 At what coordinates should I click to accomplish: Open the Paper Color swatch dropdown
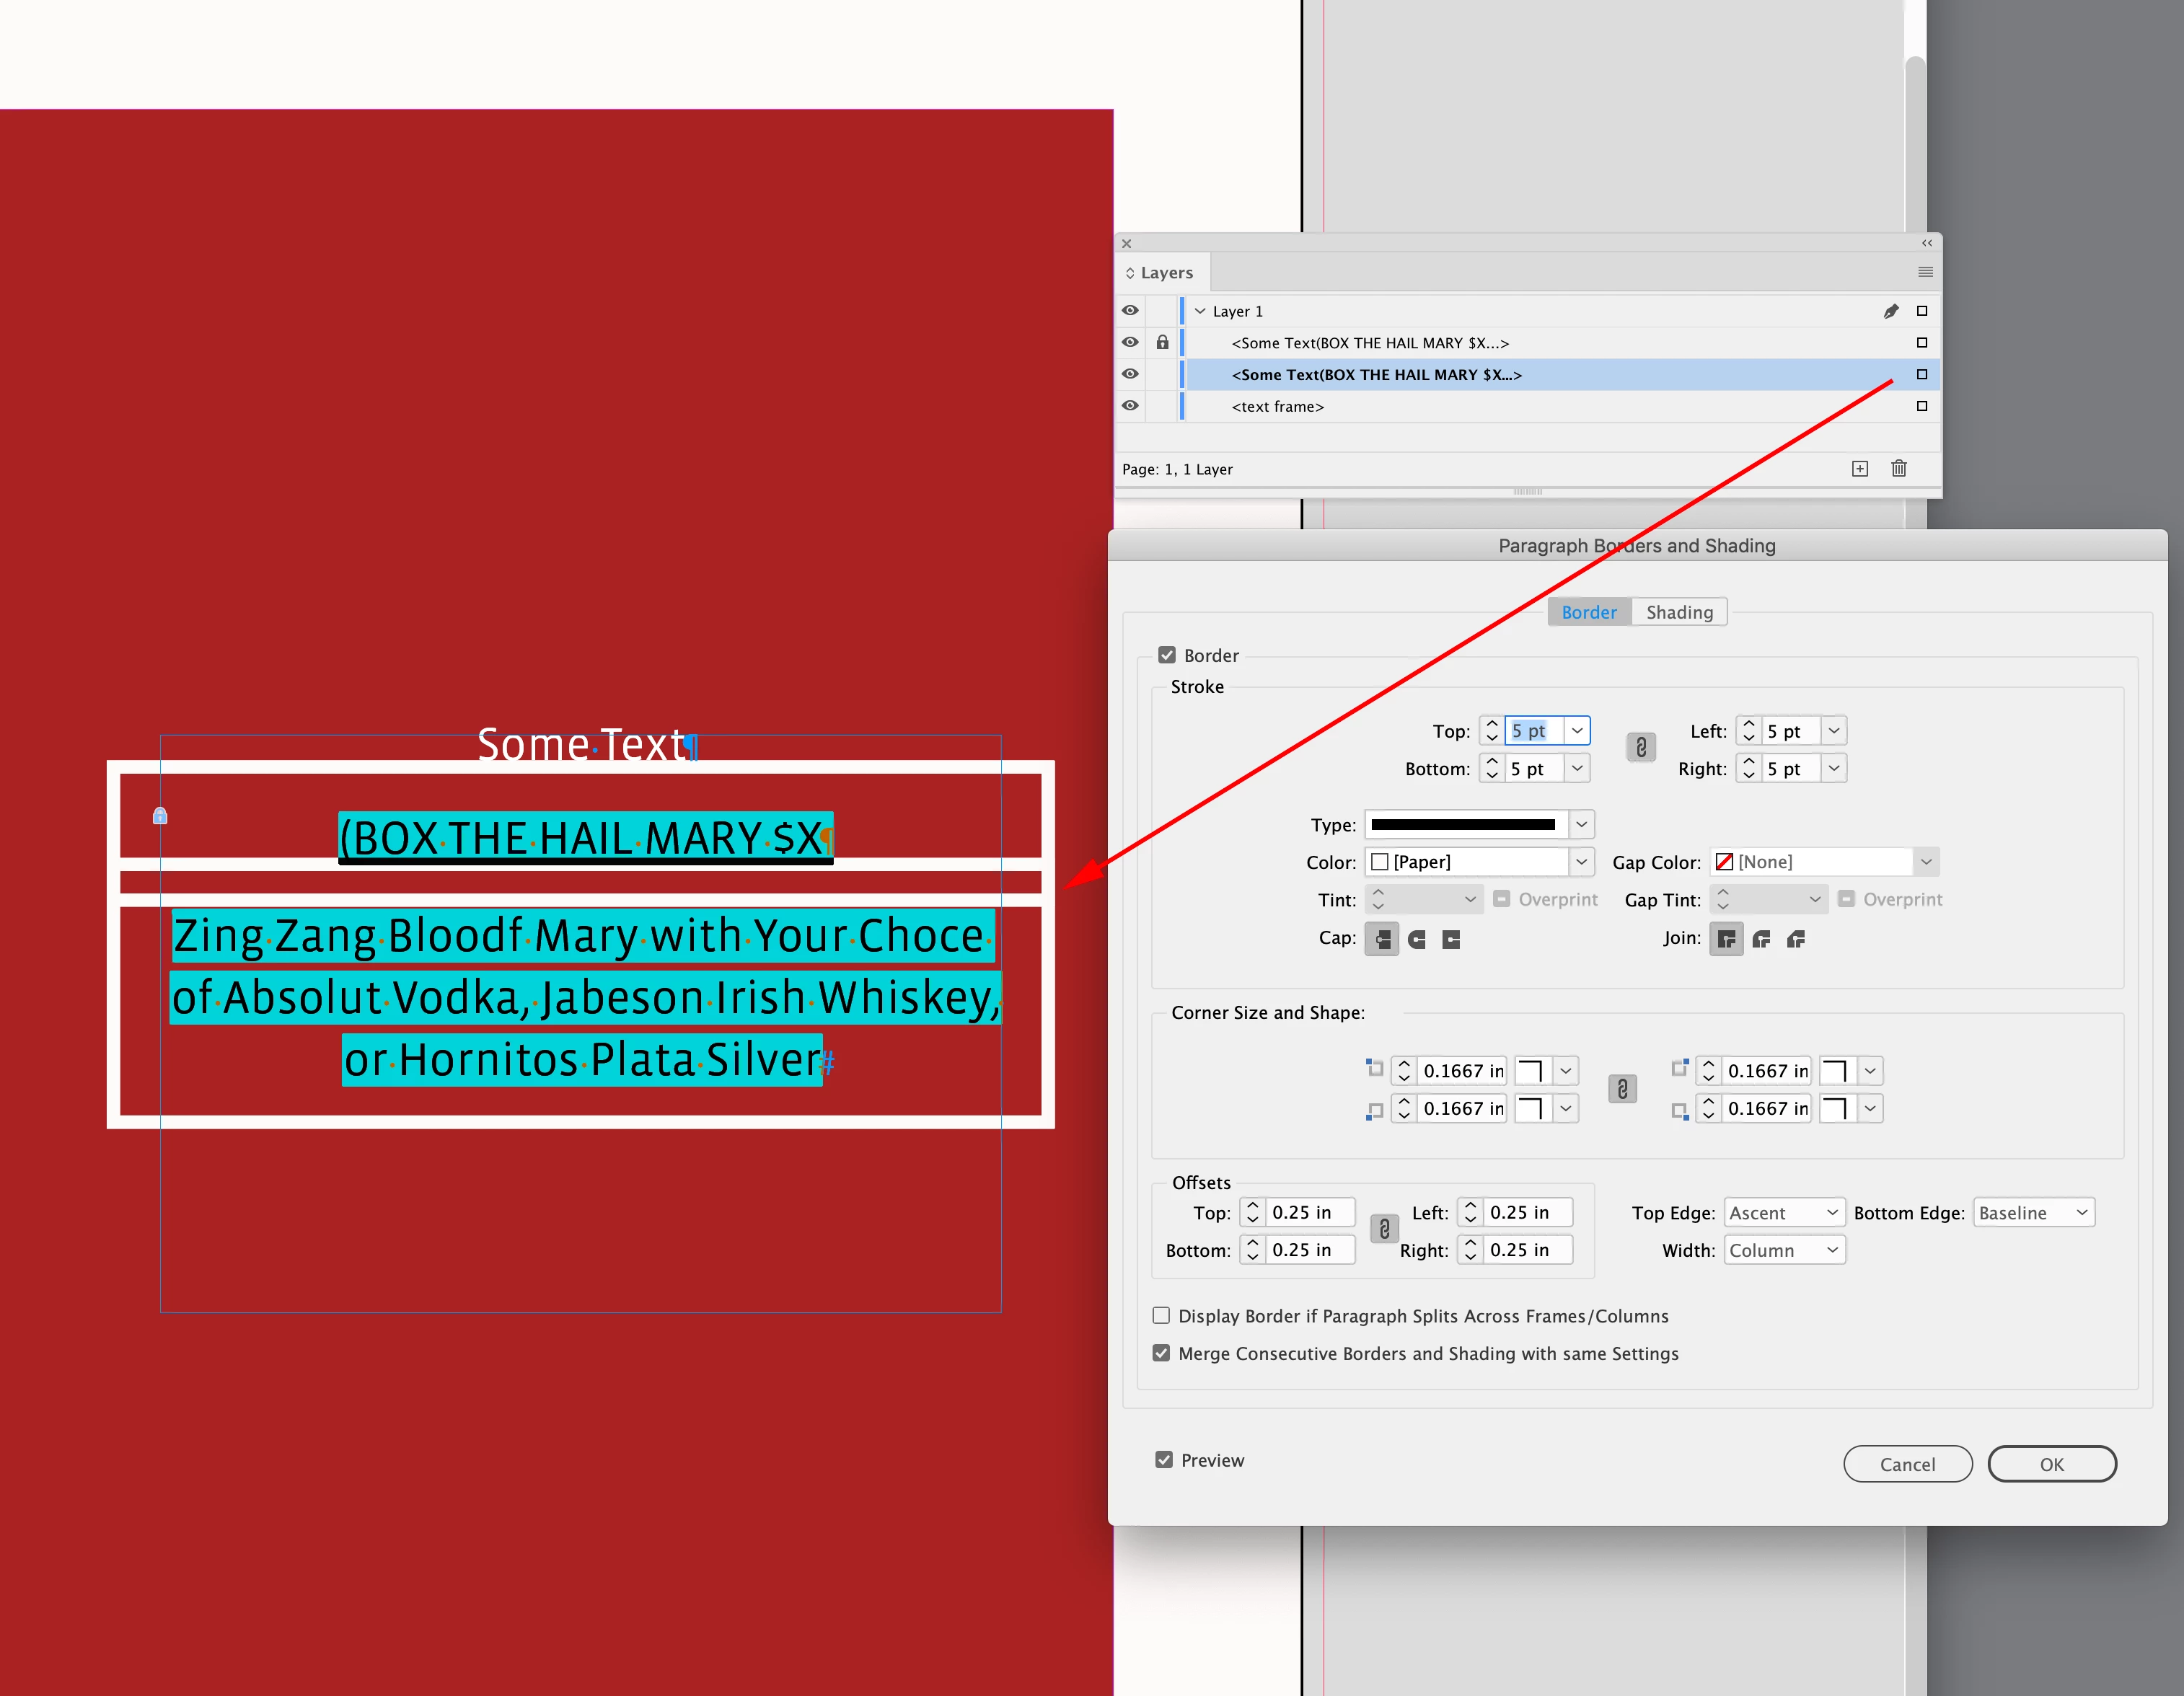[1581, 862]
